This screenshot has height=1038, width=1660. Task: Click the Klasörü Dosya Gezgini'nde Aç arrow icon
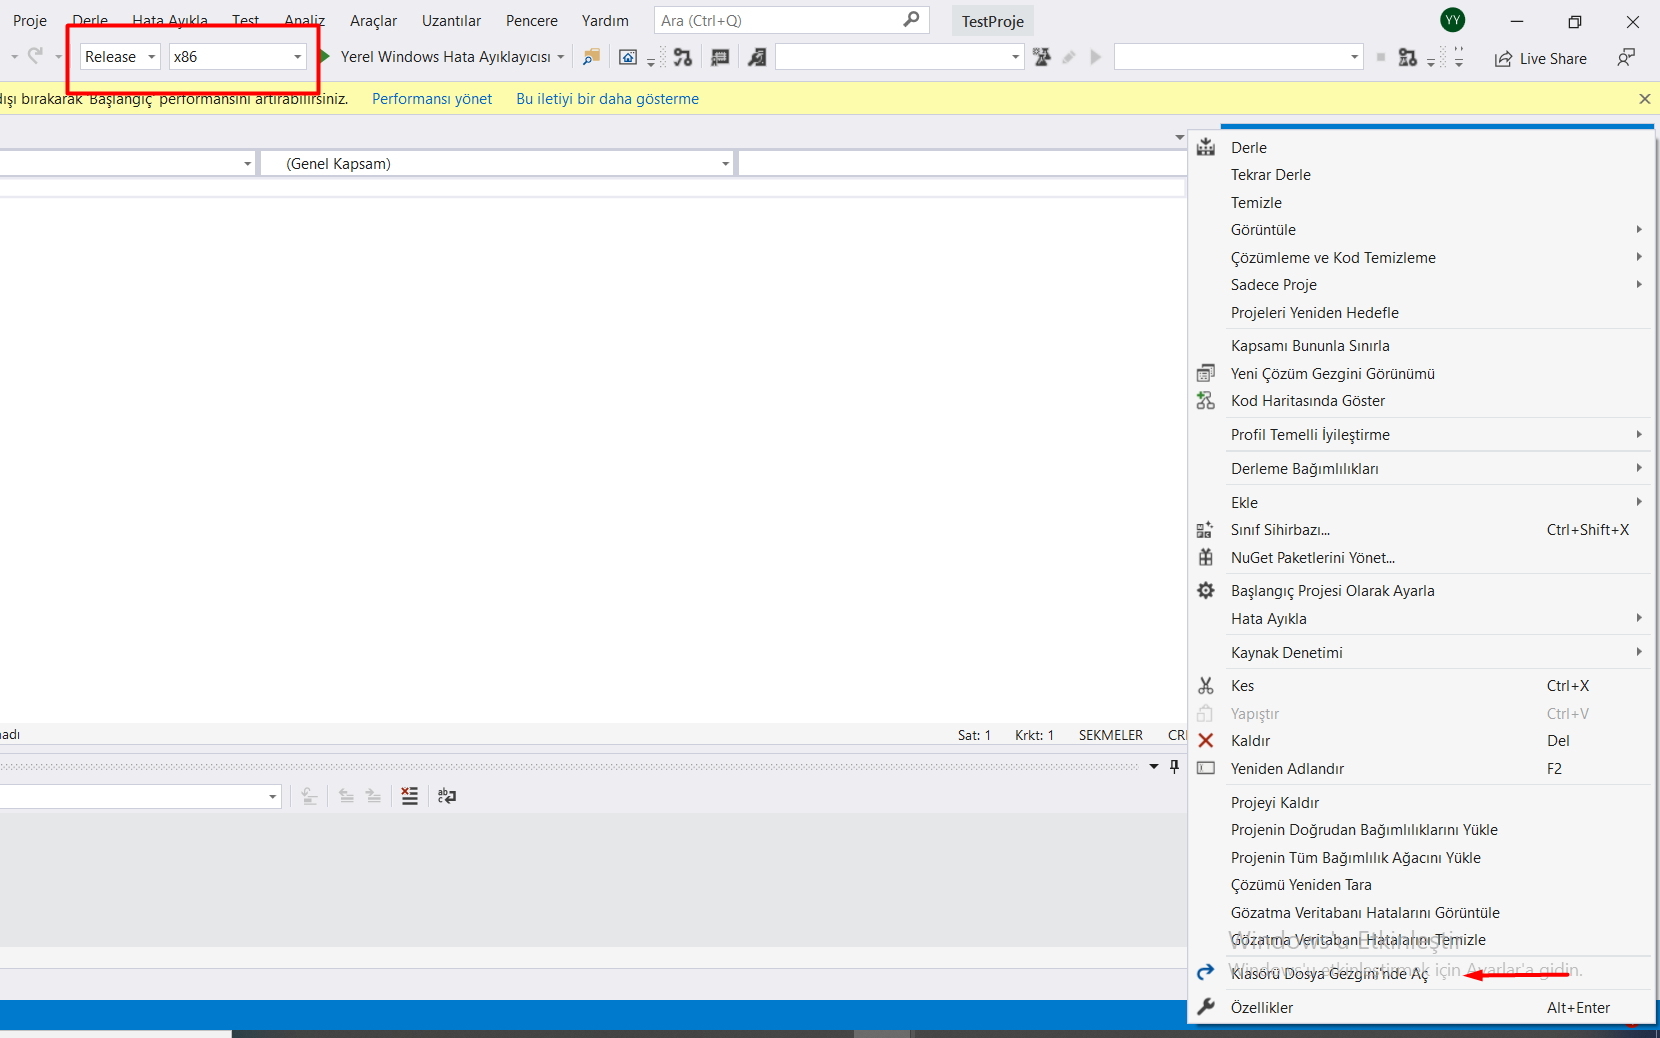[1206, 973]
